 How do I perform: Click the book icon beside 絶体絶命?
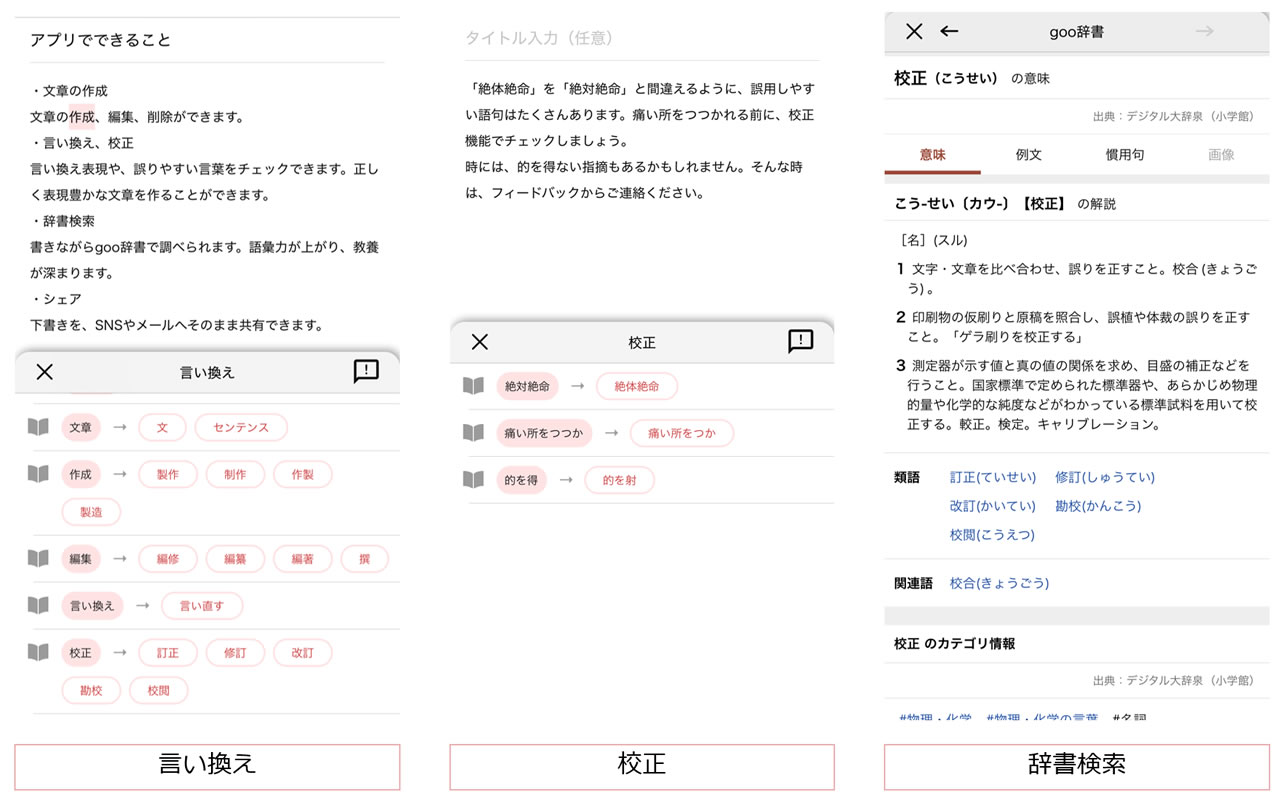[472, 384]
